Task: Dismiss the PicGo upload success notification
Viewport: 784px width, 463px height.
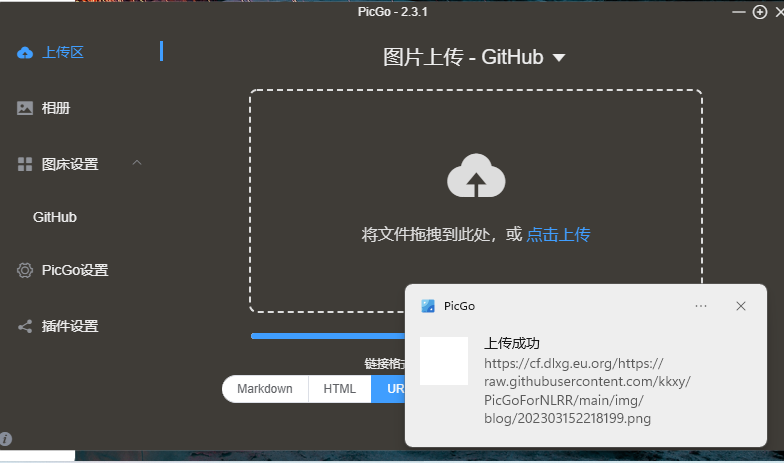Action: (x=741, y=306)
